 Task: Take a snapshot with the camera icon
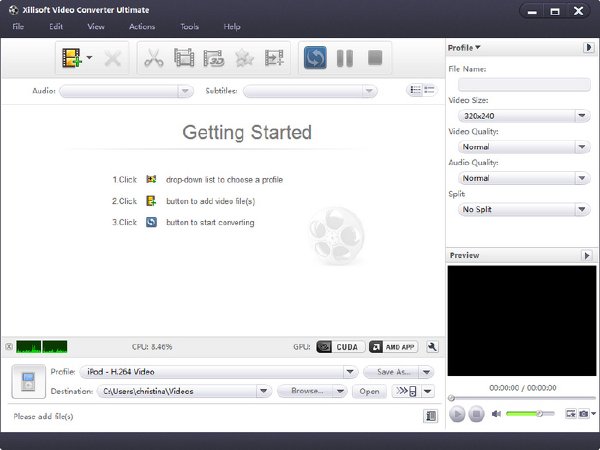pyautogui.click(x=584, y=414)
